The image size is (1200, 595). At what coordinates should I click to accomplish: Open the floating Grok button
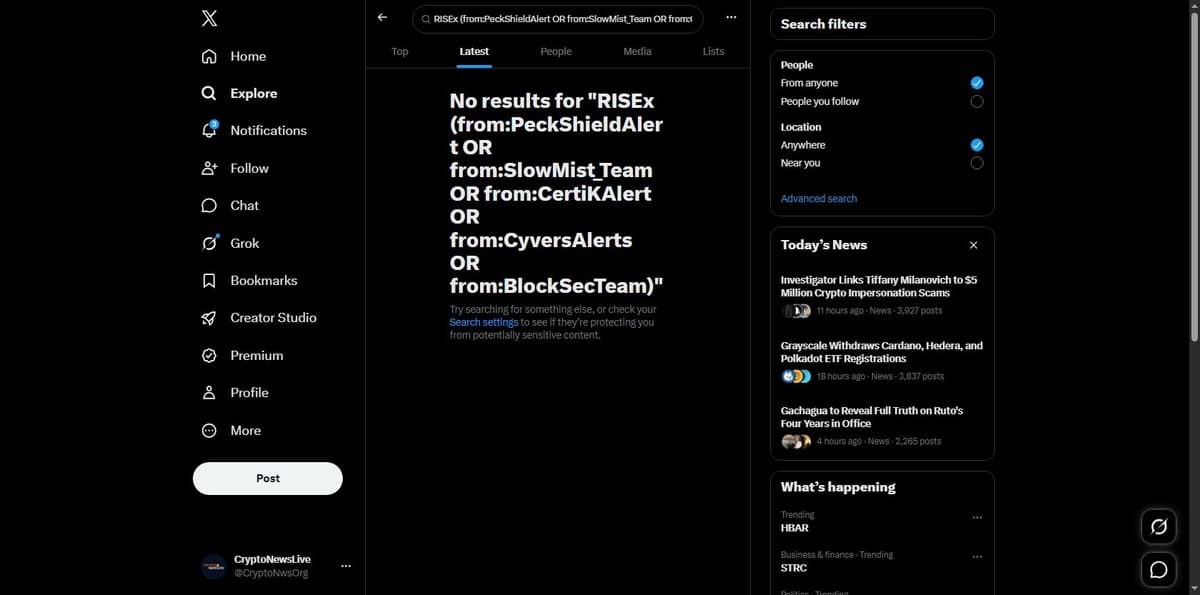(1158, 526)
